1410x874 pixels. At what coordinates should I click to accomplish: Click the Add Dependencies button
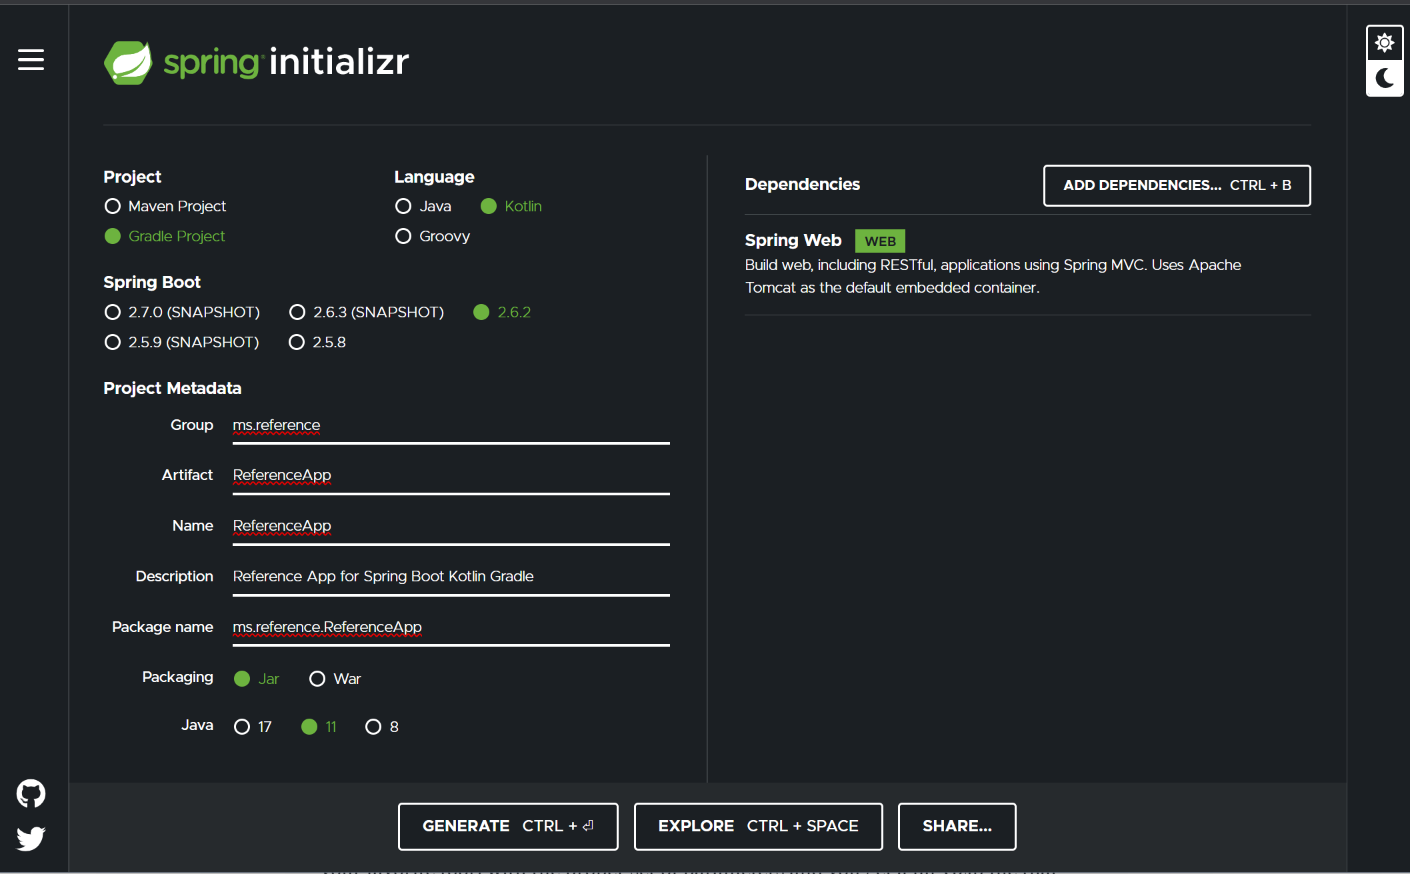(x=1176, y=185)
